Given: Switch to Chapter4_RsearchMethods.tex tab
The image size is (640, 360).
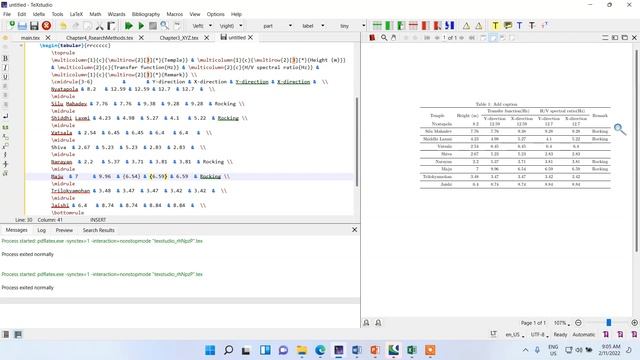Looking at the screenshot, I should 100,38.
